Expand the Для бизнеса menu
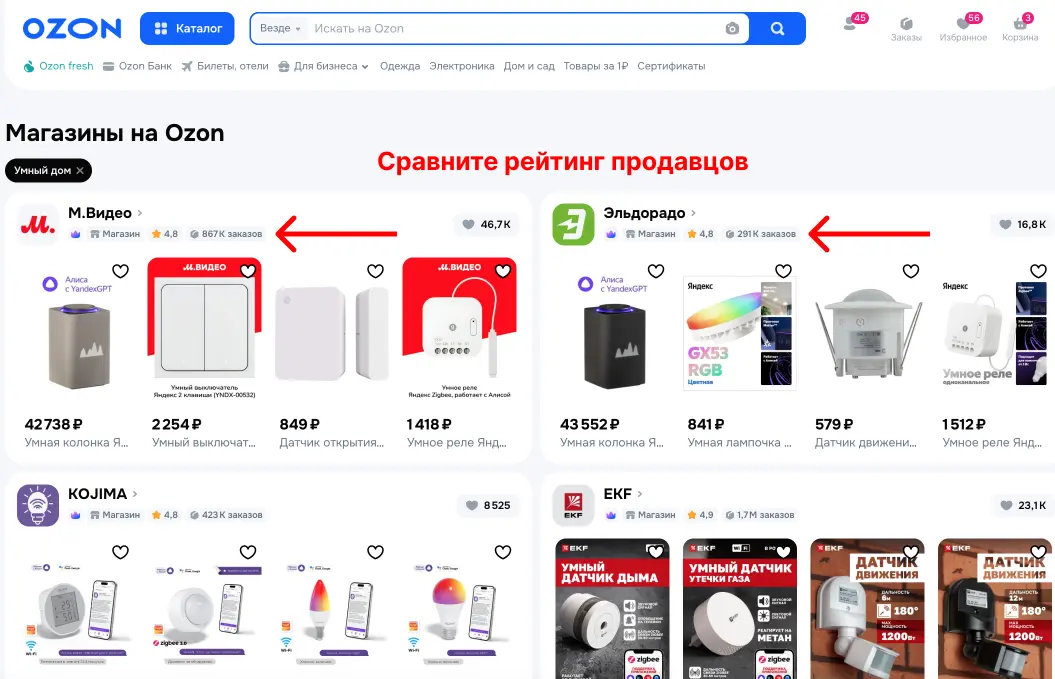This screenshot has width=1055, height=679. 324,66
